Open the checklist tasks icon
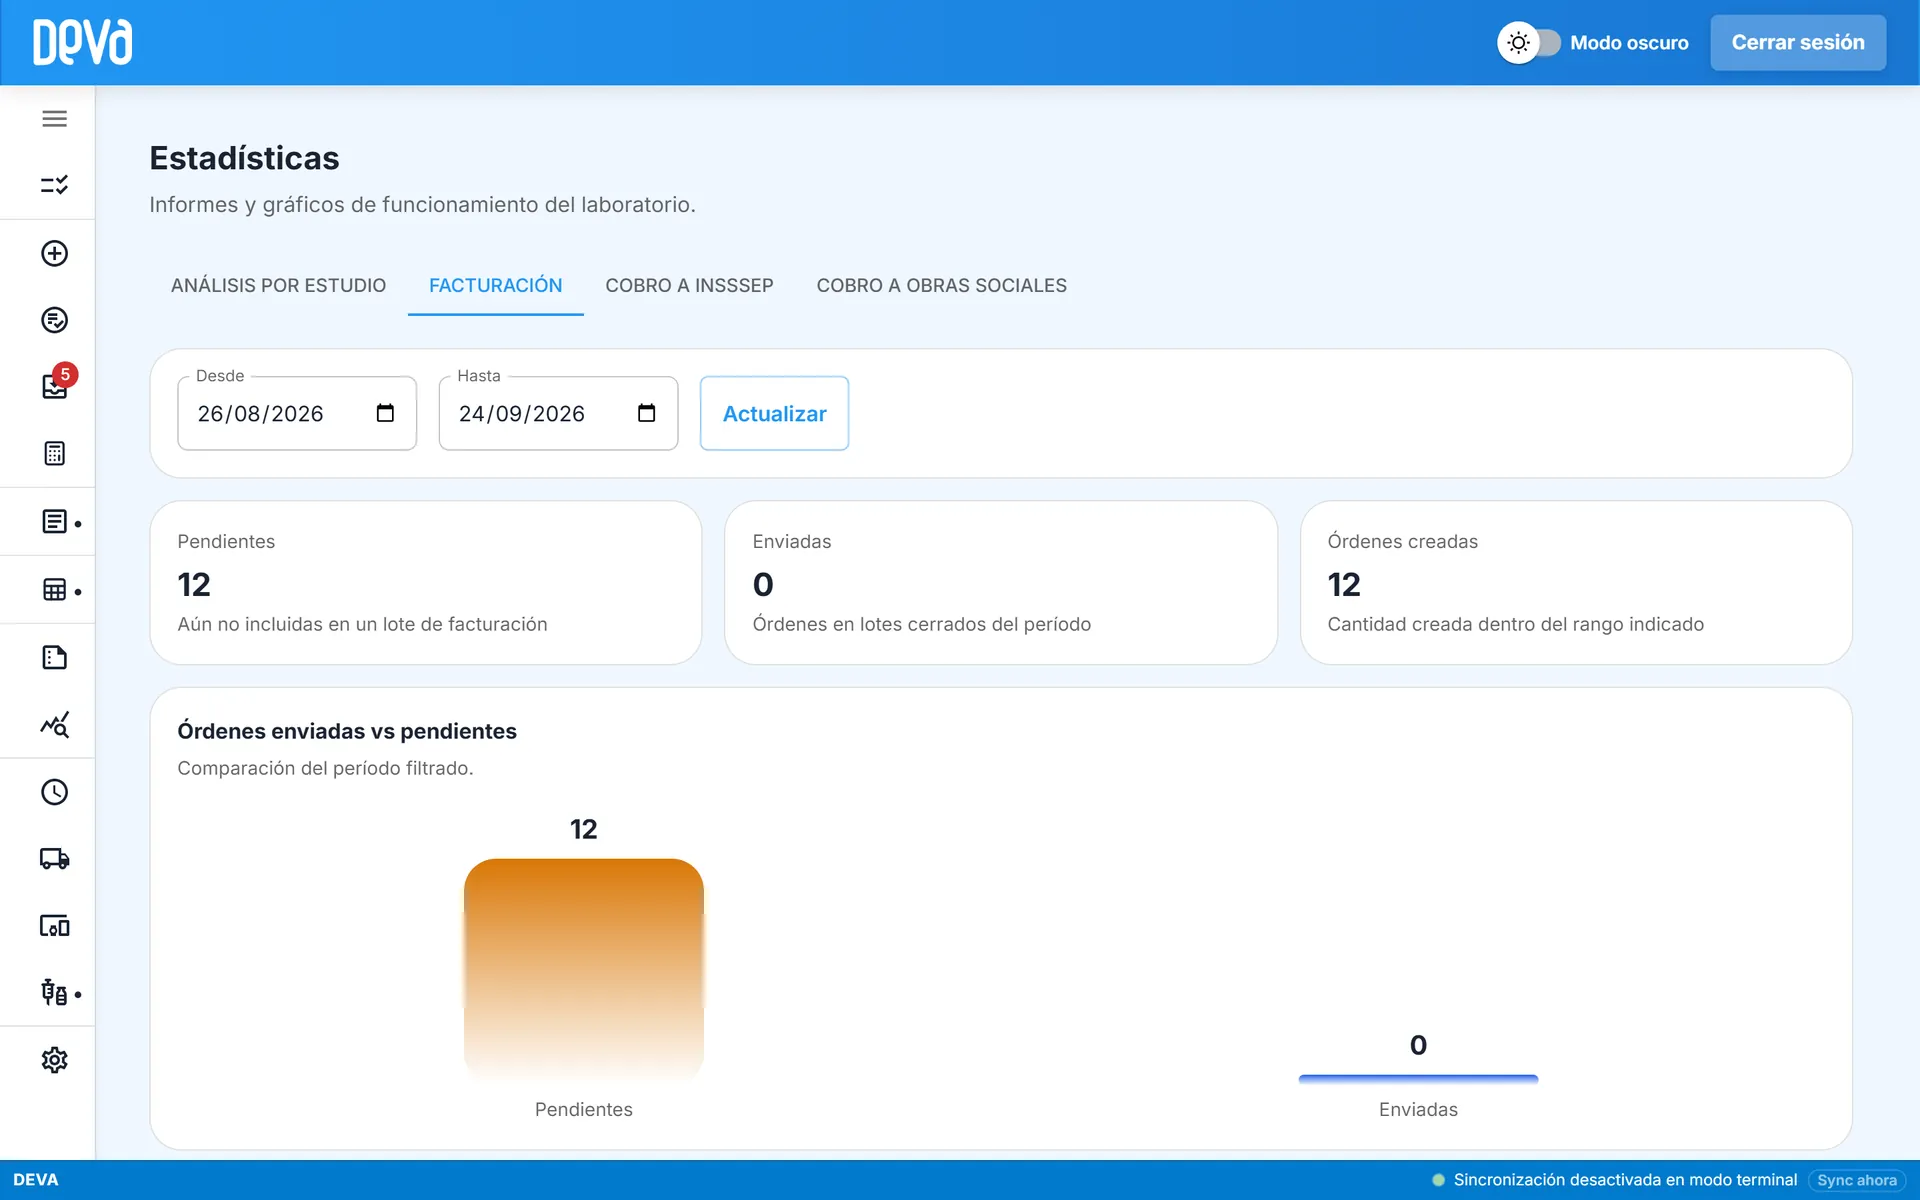The width and height of the screenshot is (1920, 1200). (x=54, y=185)
